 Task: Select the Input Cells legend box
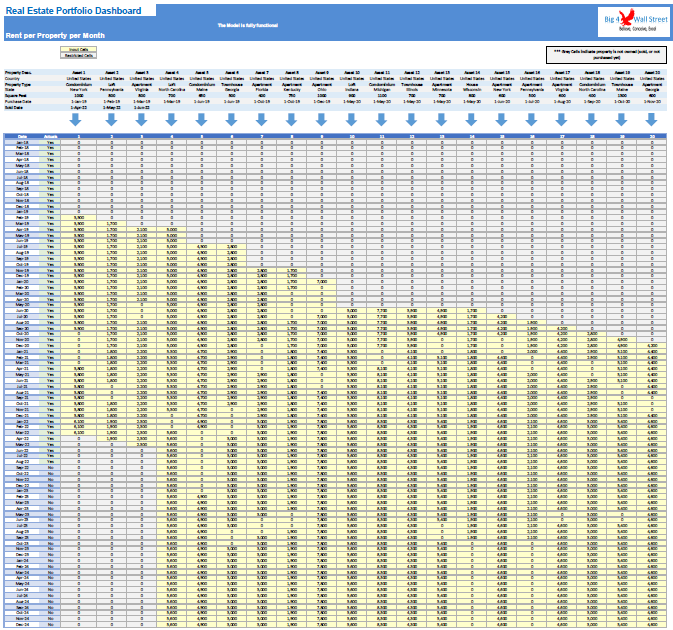point(78,49)
